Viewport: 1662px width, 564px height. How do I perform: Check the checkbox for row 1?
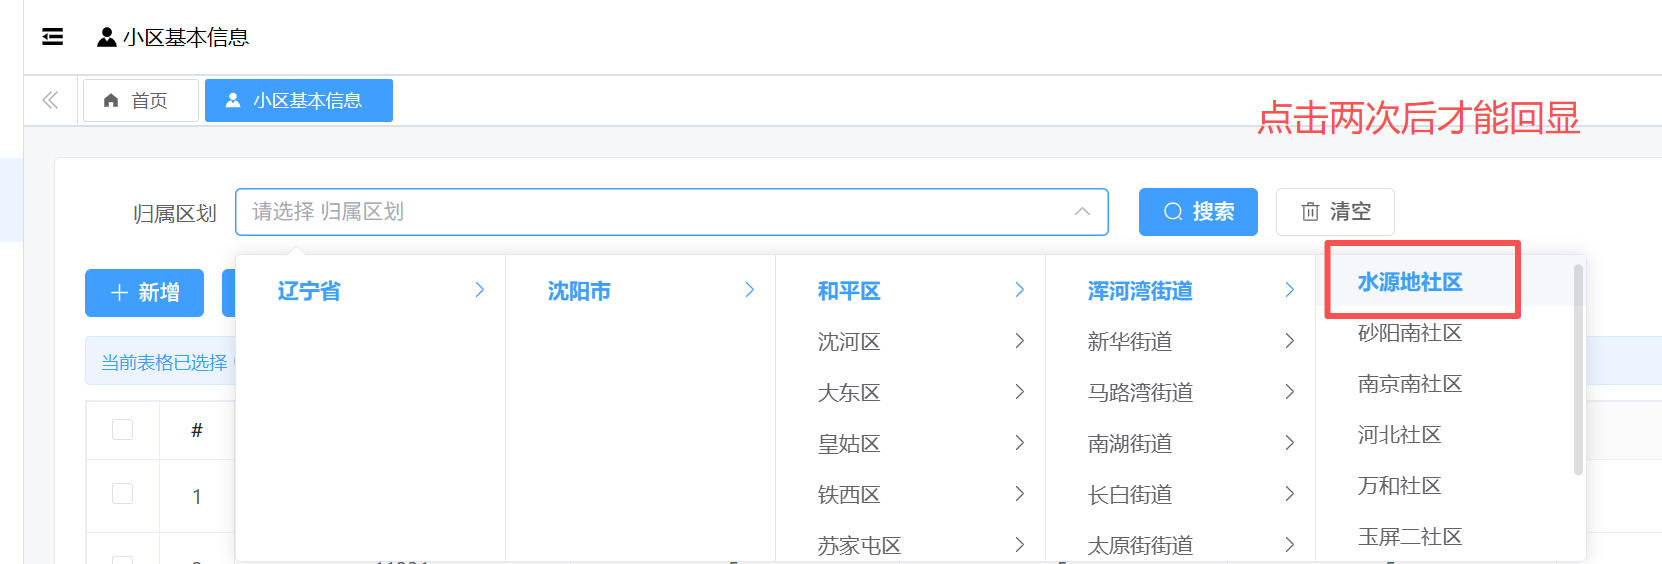(x=123, y=494)
